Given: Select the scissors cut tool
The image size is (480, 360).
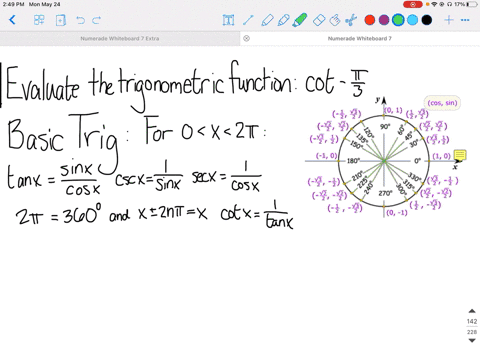Looking at the screenshot, I should (351, 20).
